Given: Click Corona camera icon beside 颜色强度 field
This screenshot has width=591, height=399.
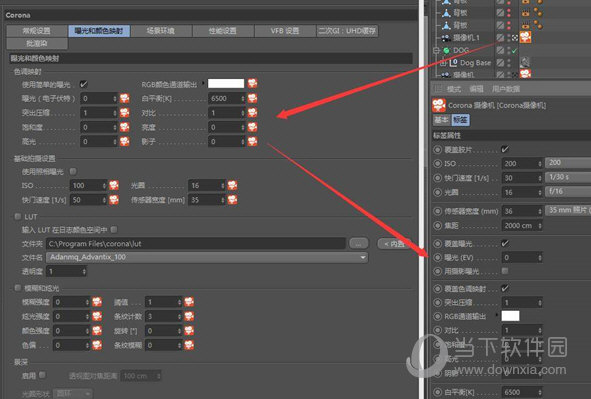Looking at the screenshot, I should point(97,330).
